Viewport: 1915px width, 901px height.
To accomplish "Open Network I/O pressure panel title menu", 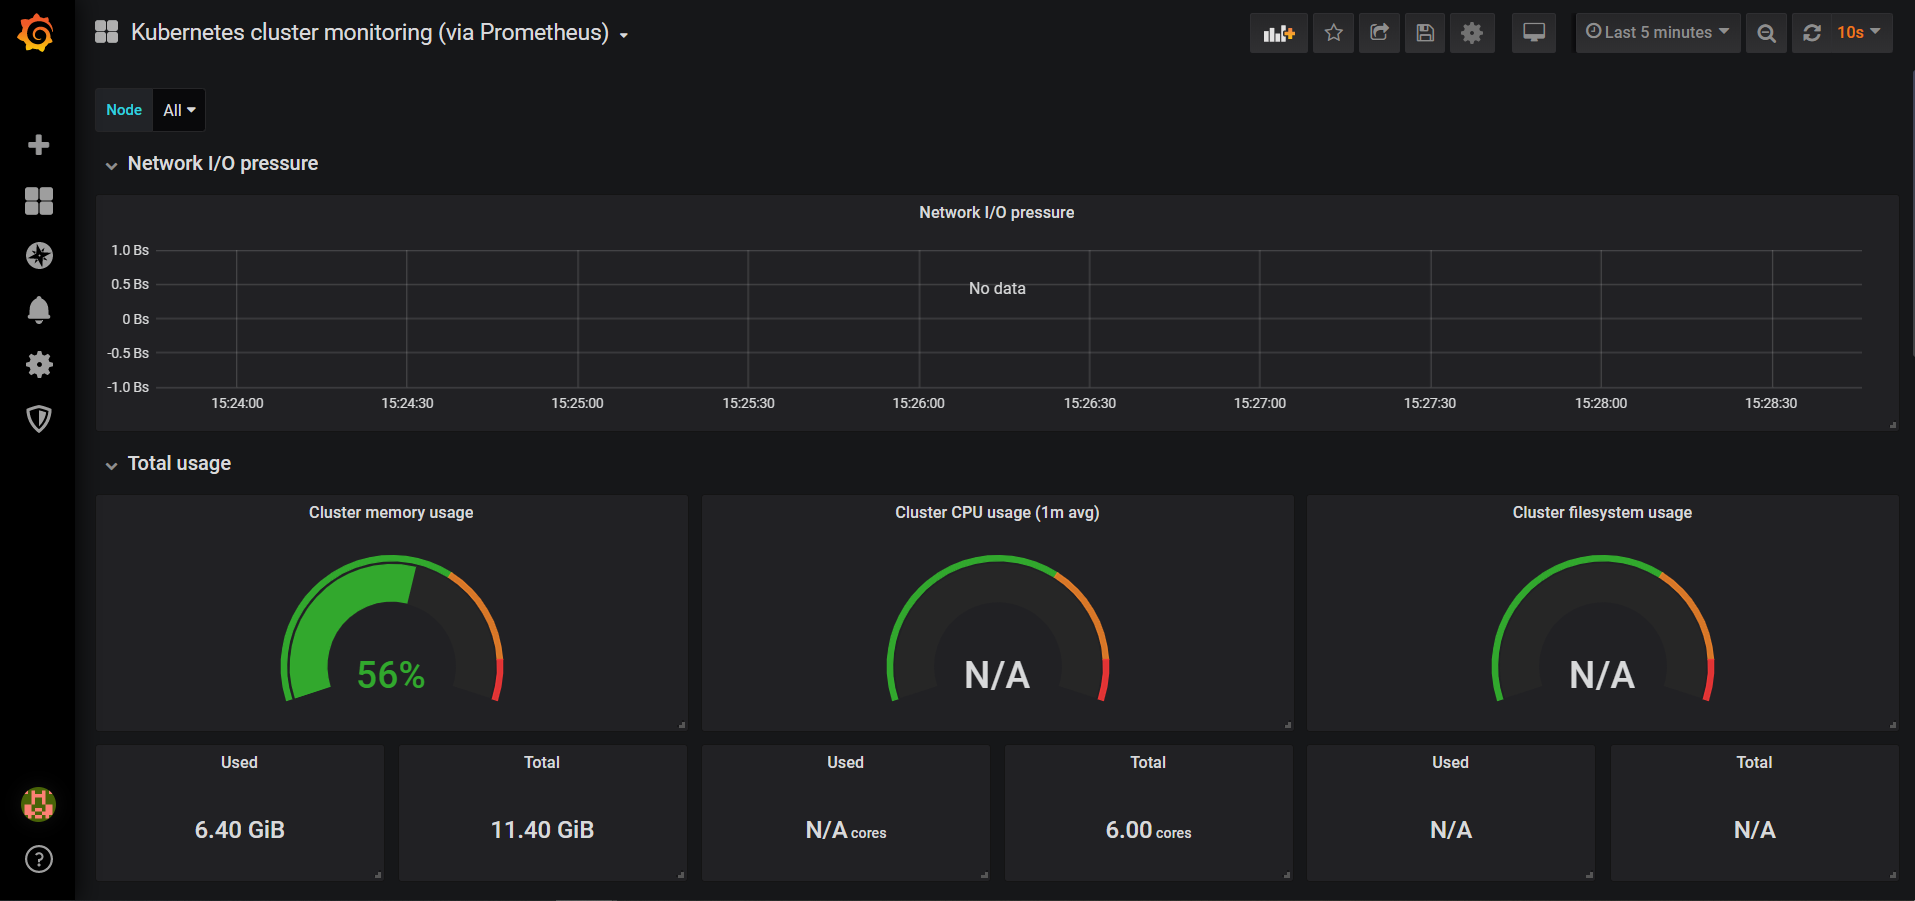I will [996, 212].
